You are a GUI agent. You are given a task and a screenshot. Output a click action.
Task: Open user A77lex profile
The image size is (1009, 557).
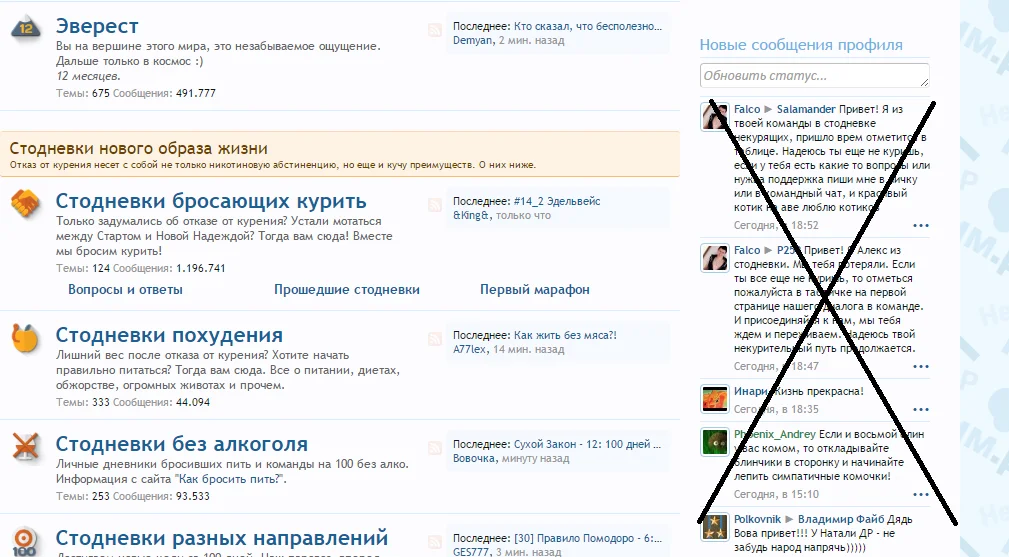pyautogui.click(x=470, y=349)
